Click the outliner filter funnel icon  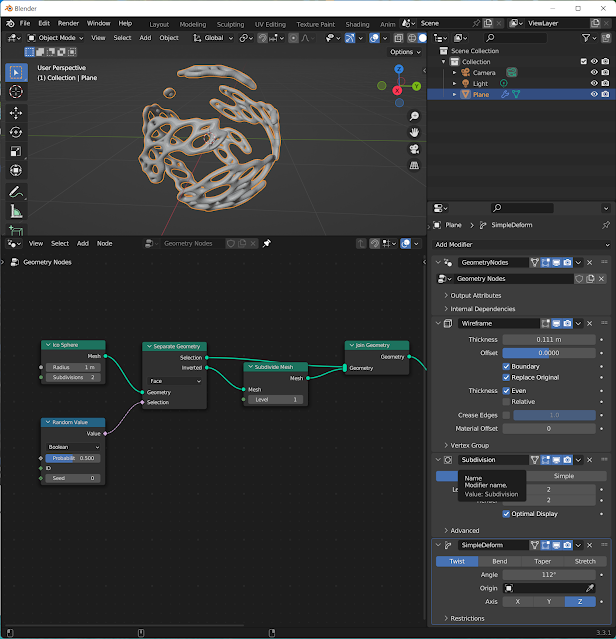(x=586, y=38)
